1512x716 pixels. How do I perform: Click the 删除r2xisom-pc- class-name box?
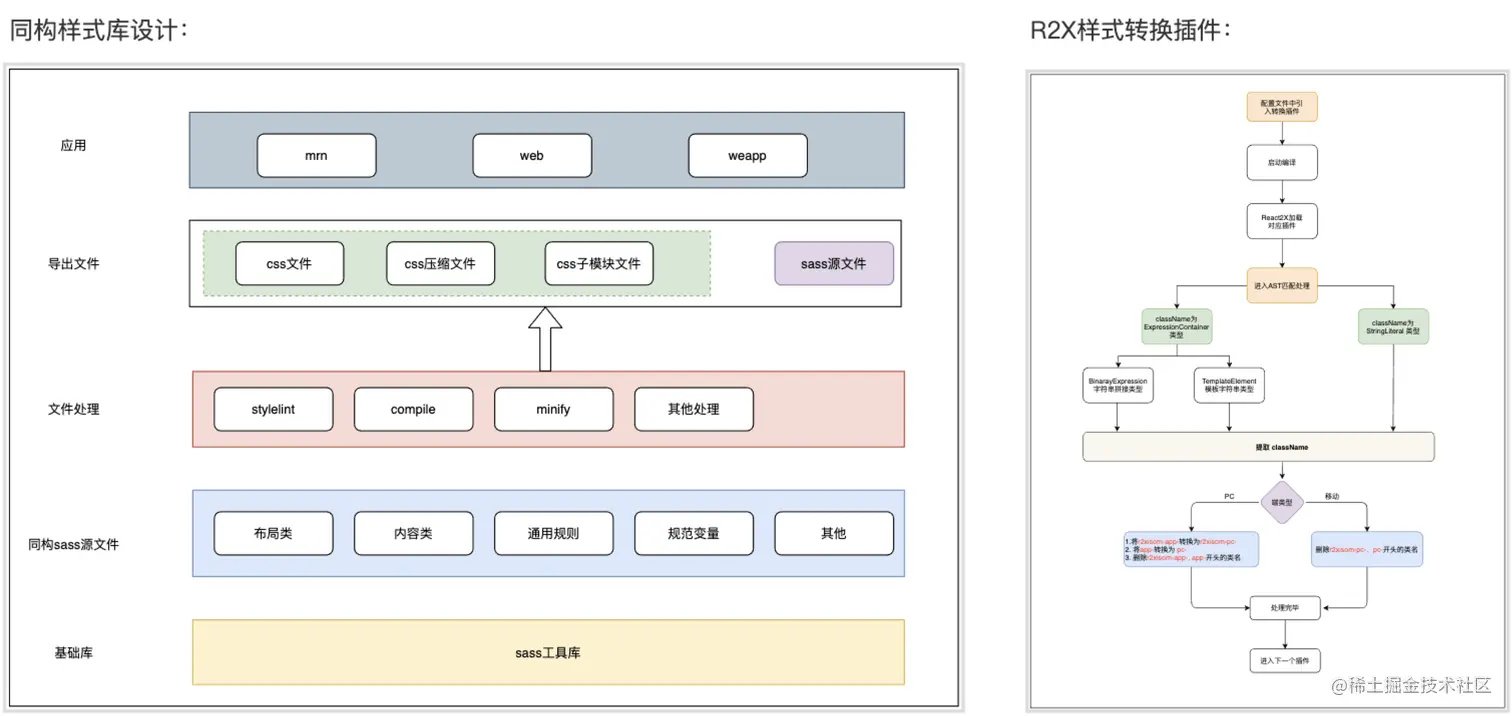coord(1367,549)
